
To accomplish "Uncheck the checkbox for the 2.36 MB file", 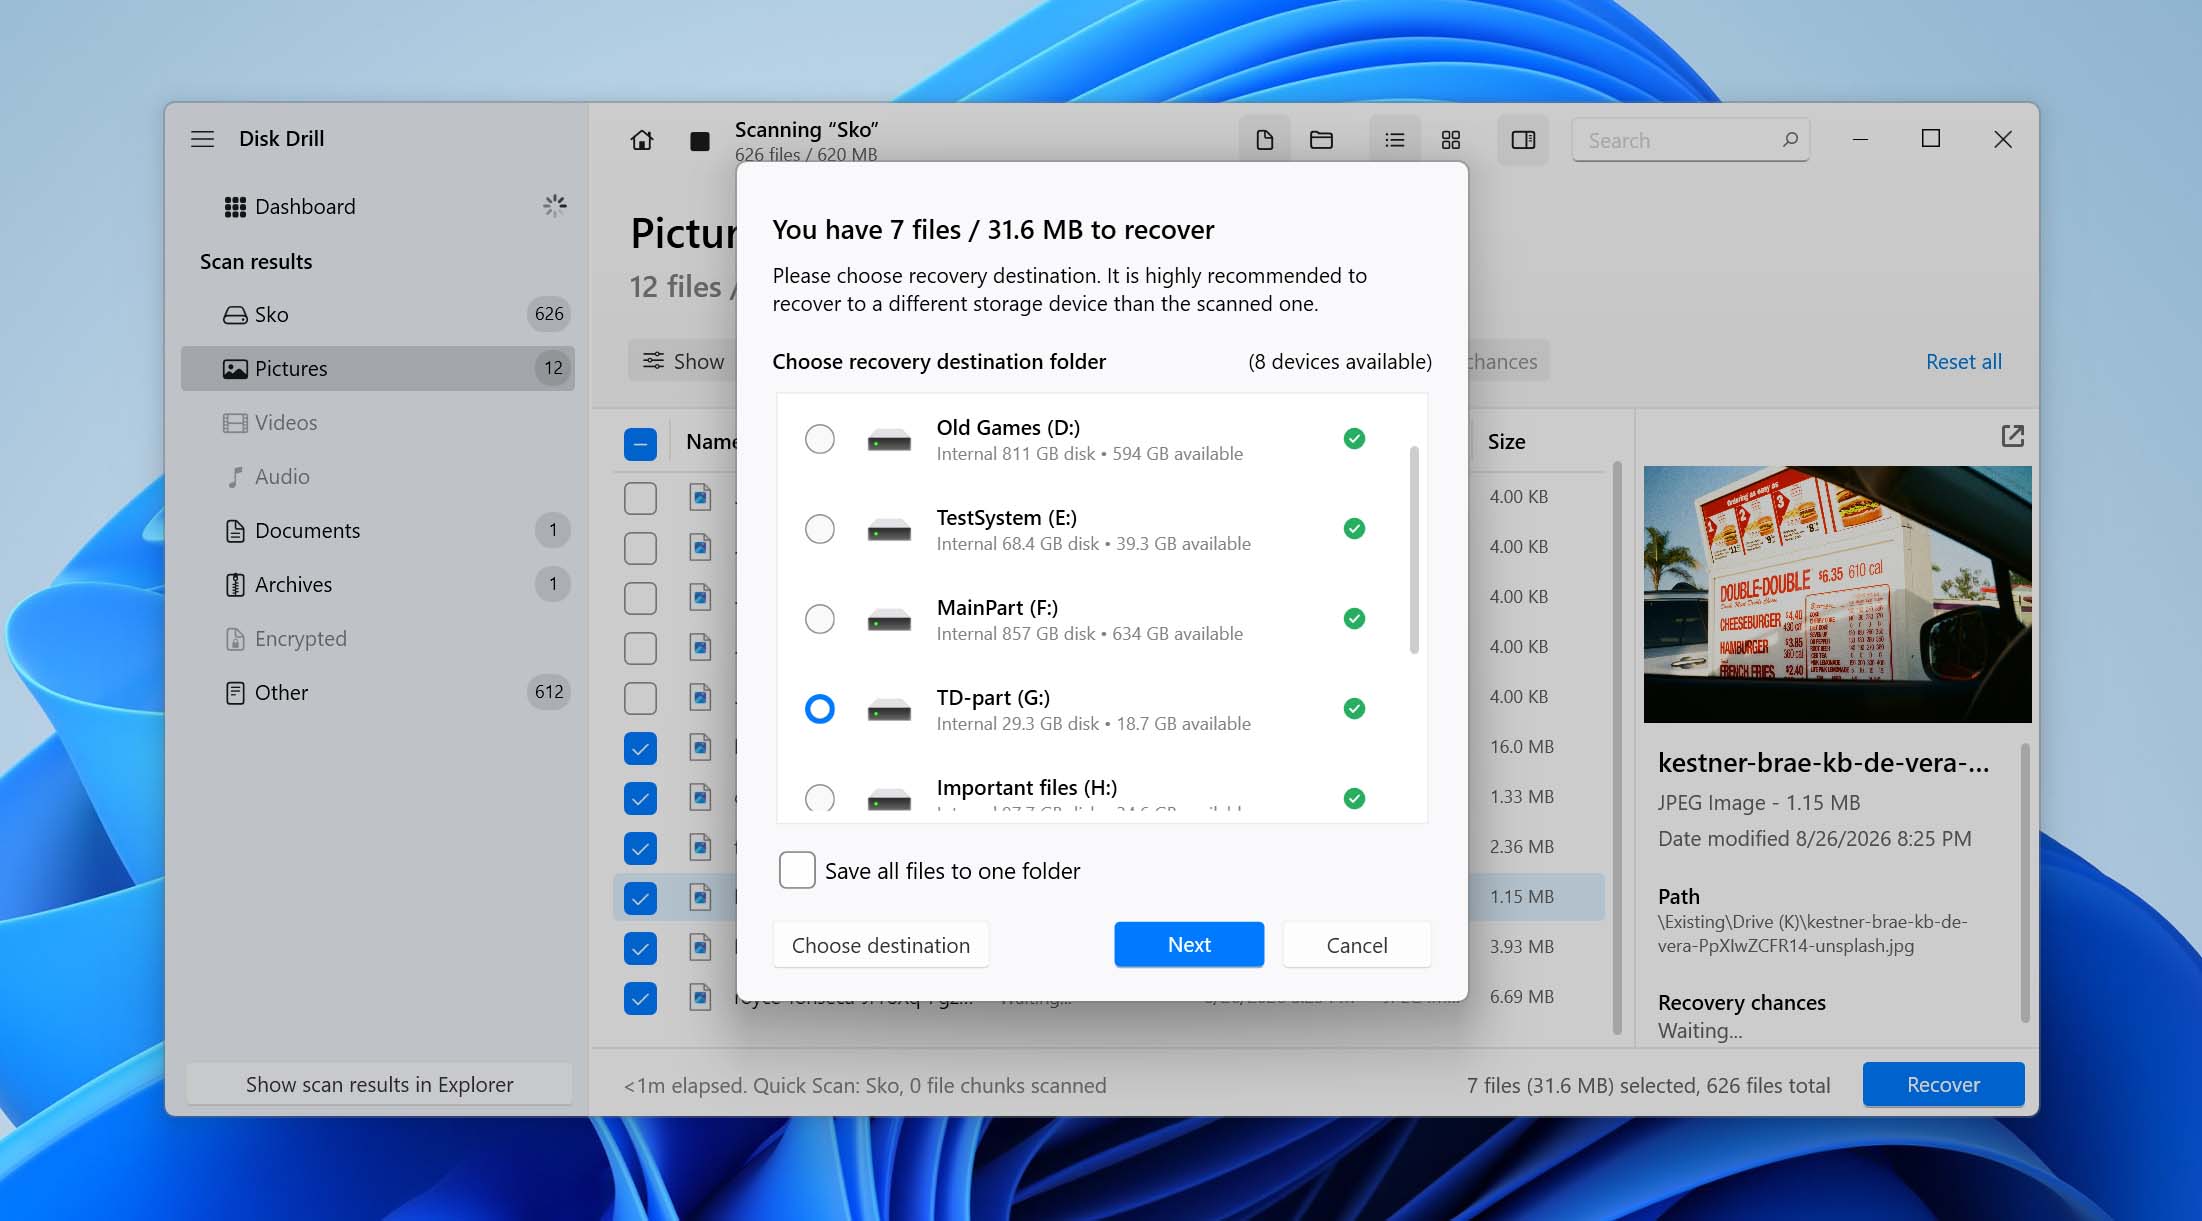I will (x=640, y=848).
